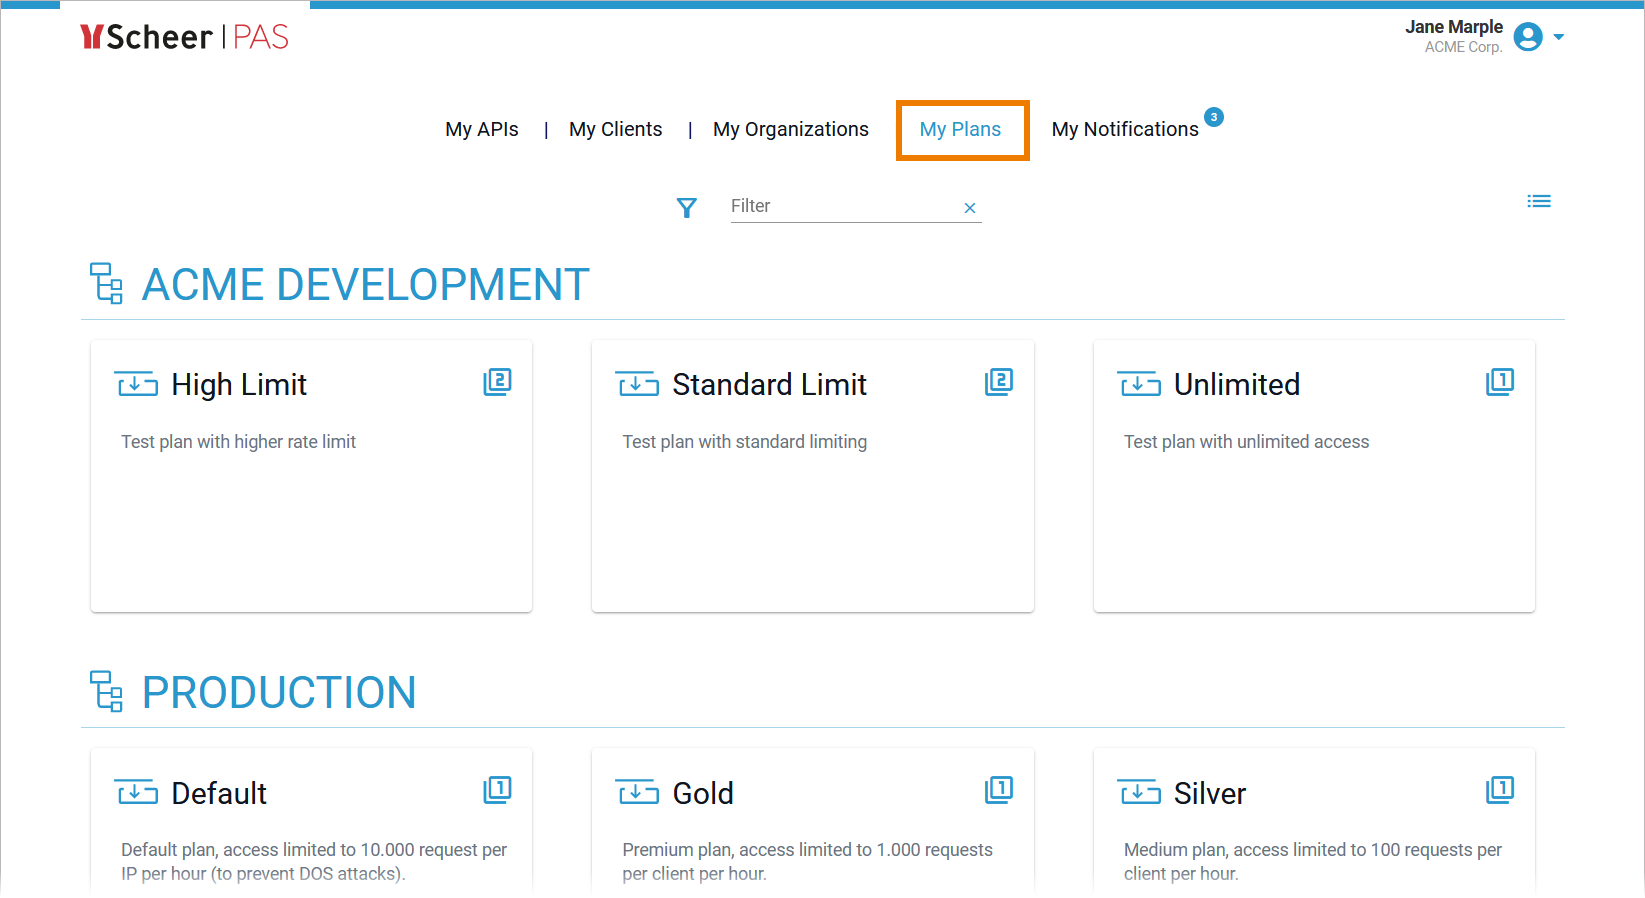Image resolution: width=1645 pixels, height=898 pixels.
Task: Click the notifications count badge
Action: (1213, 117)
